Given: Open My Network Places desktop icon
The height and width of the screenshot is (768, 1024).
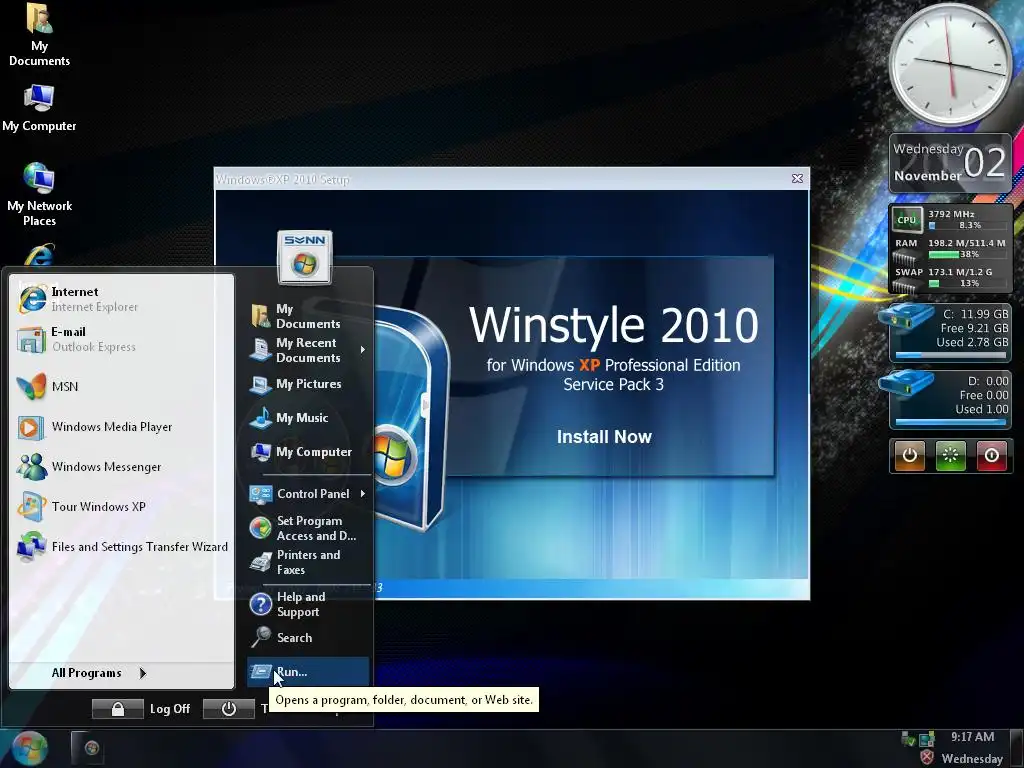Looking at the screenshot, I should (x=39, y=194).
